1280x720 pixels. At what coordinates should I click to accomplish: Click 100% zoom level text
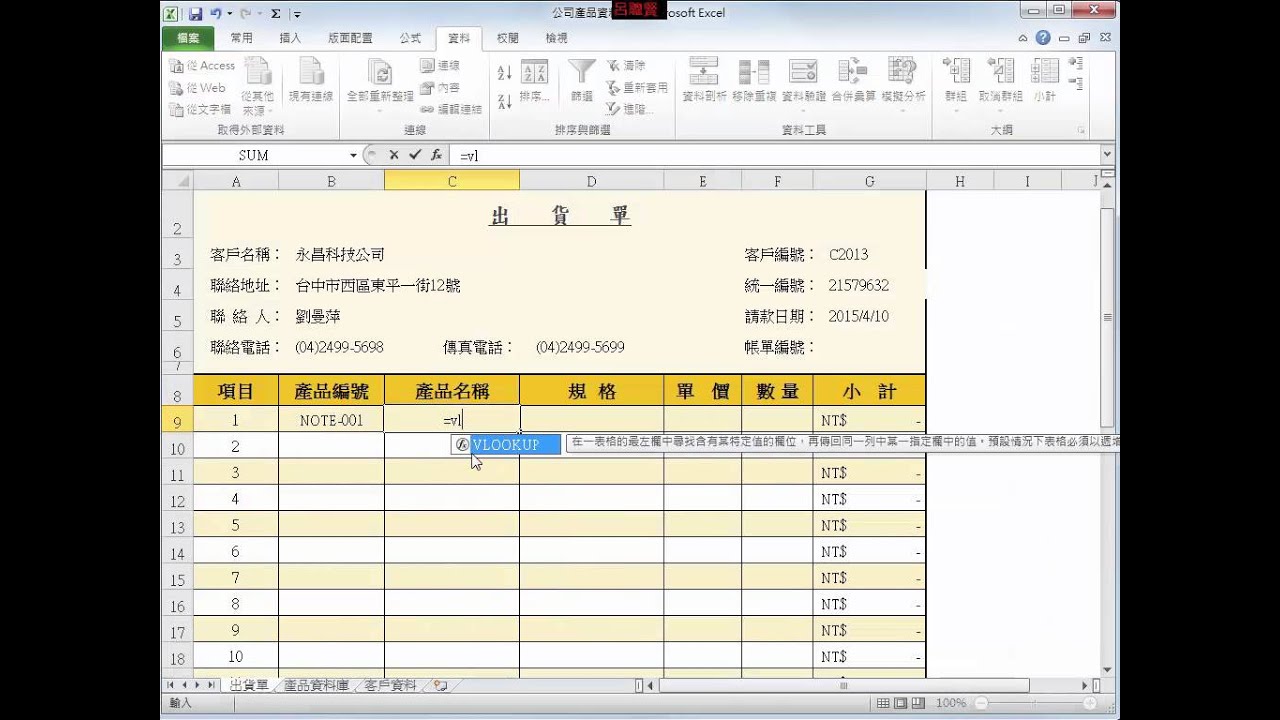point(952,703)
